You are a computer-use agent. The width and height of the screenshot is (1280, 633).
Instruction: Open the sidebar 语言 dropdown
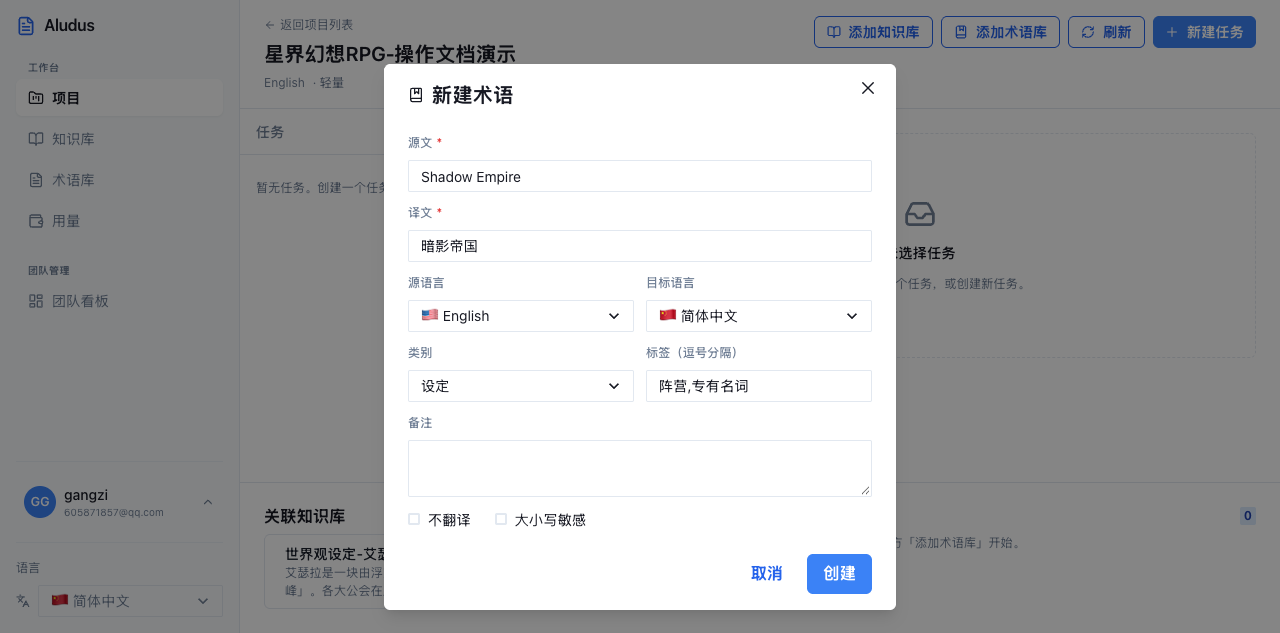pyautogui.click(x=130, y=601)
